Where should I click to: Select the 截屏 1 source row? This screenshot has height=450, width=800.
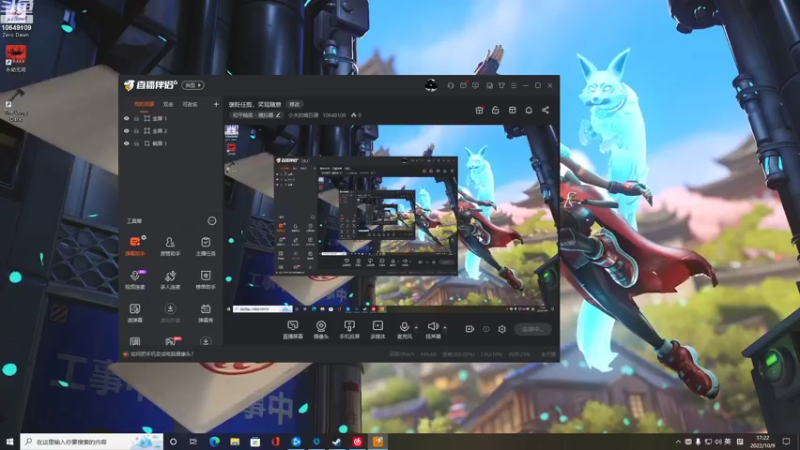click(x=172, y=144)
